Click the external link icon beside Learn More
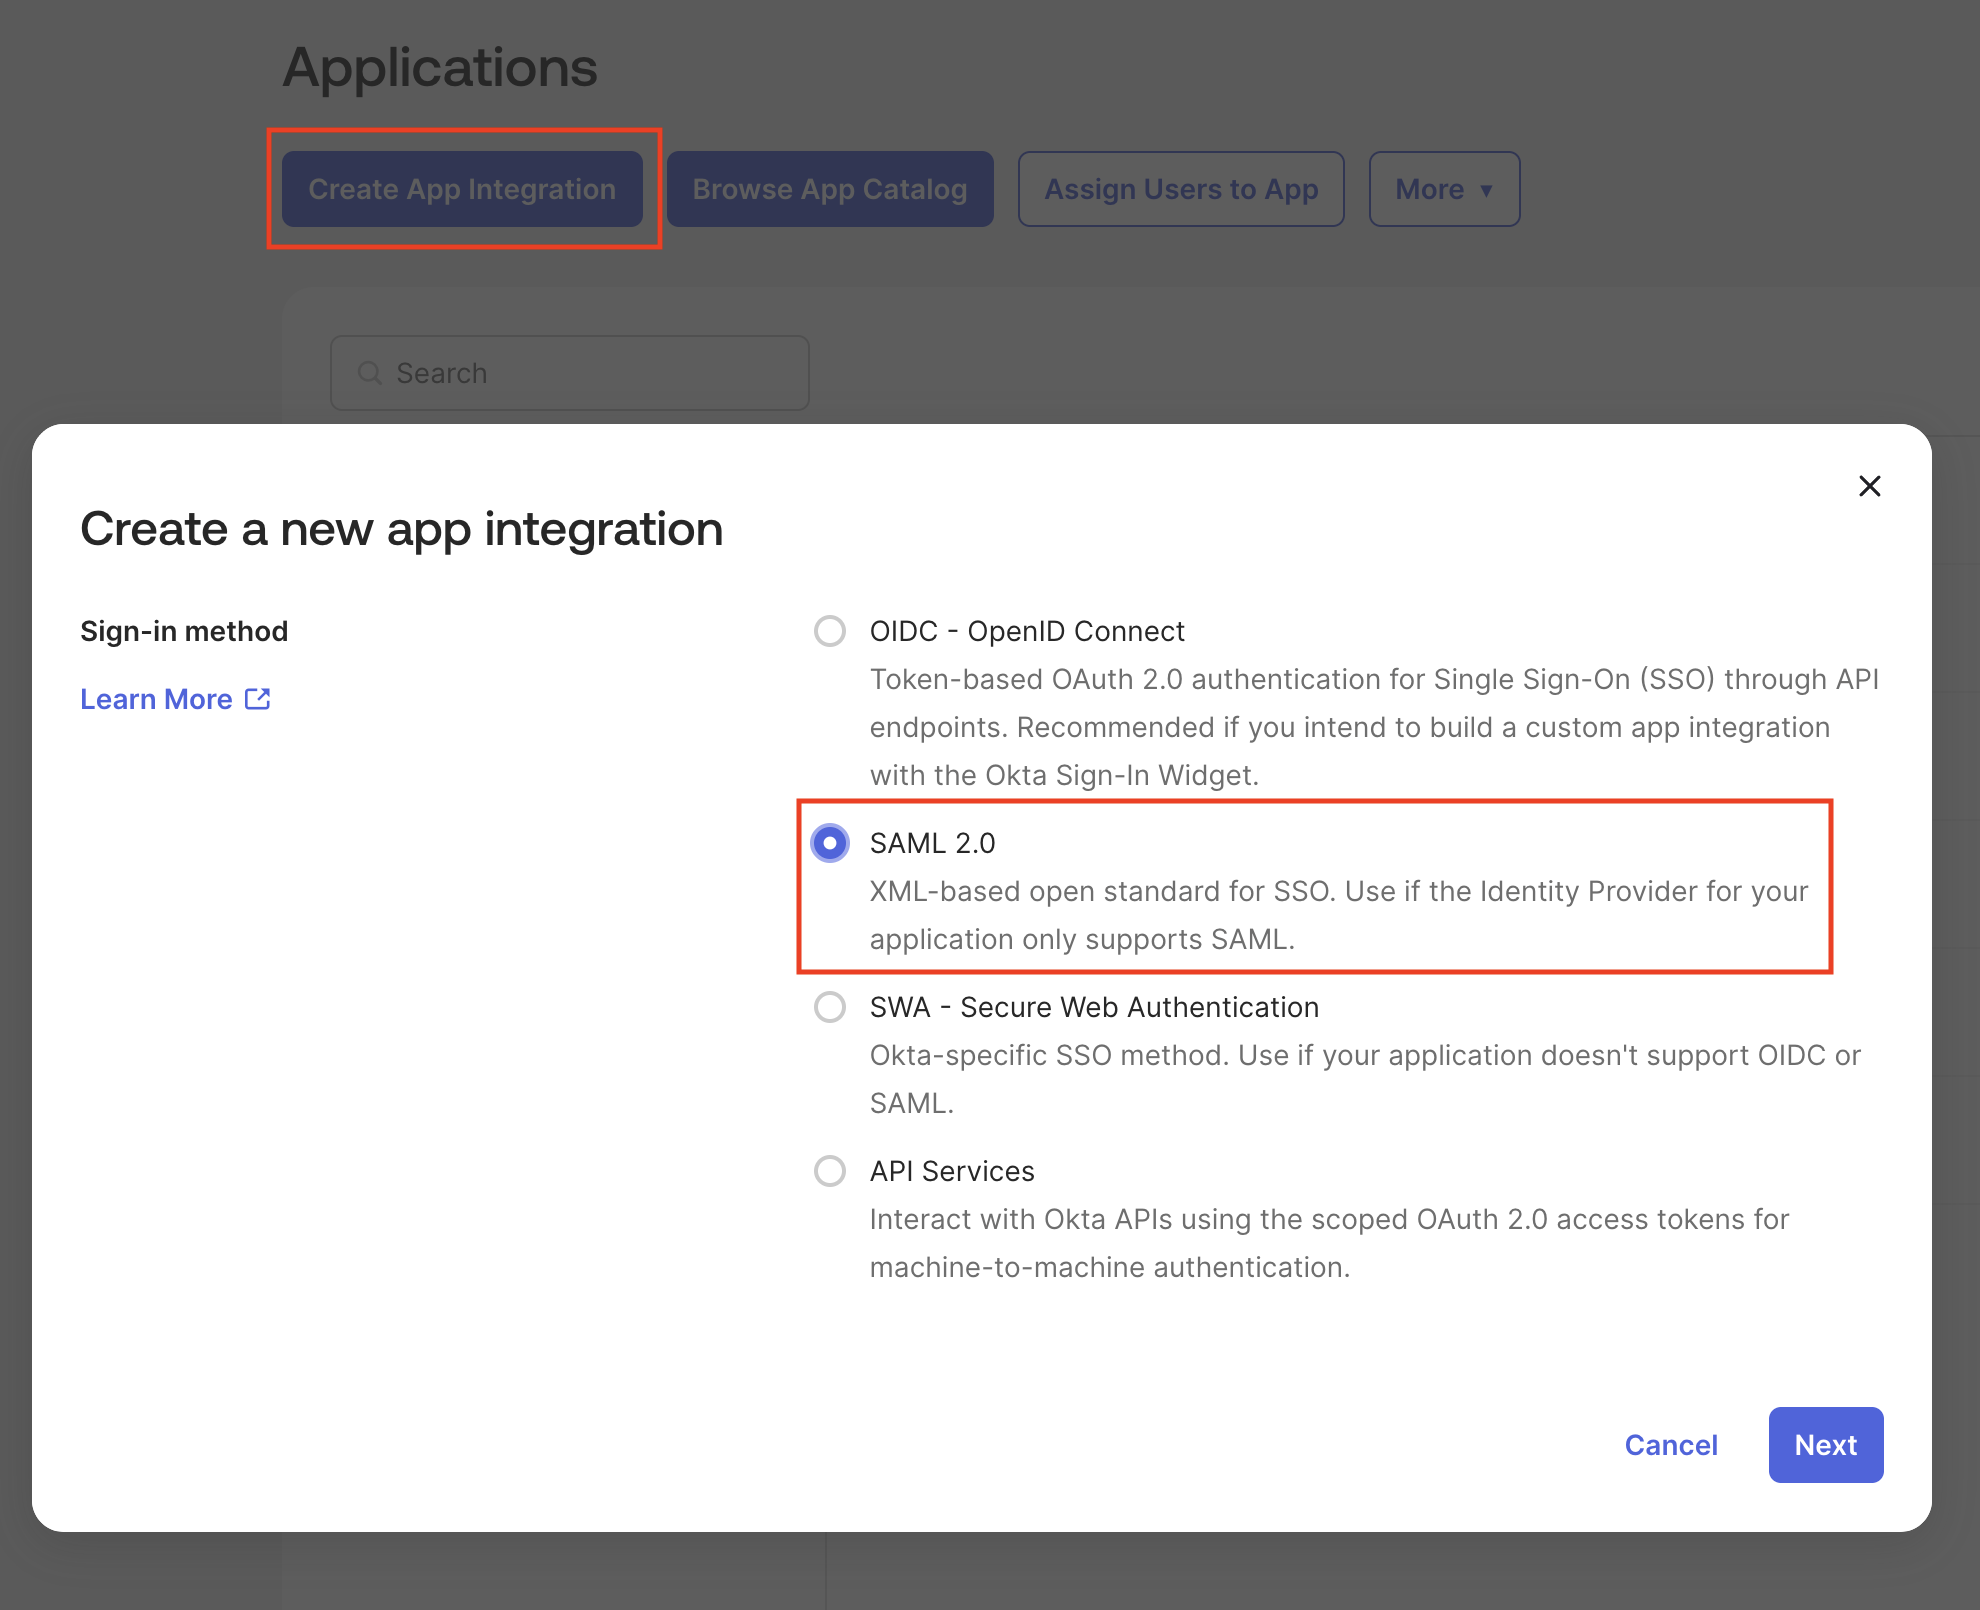 coord(258,699)
